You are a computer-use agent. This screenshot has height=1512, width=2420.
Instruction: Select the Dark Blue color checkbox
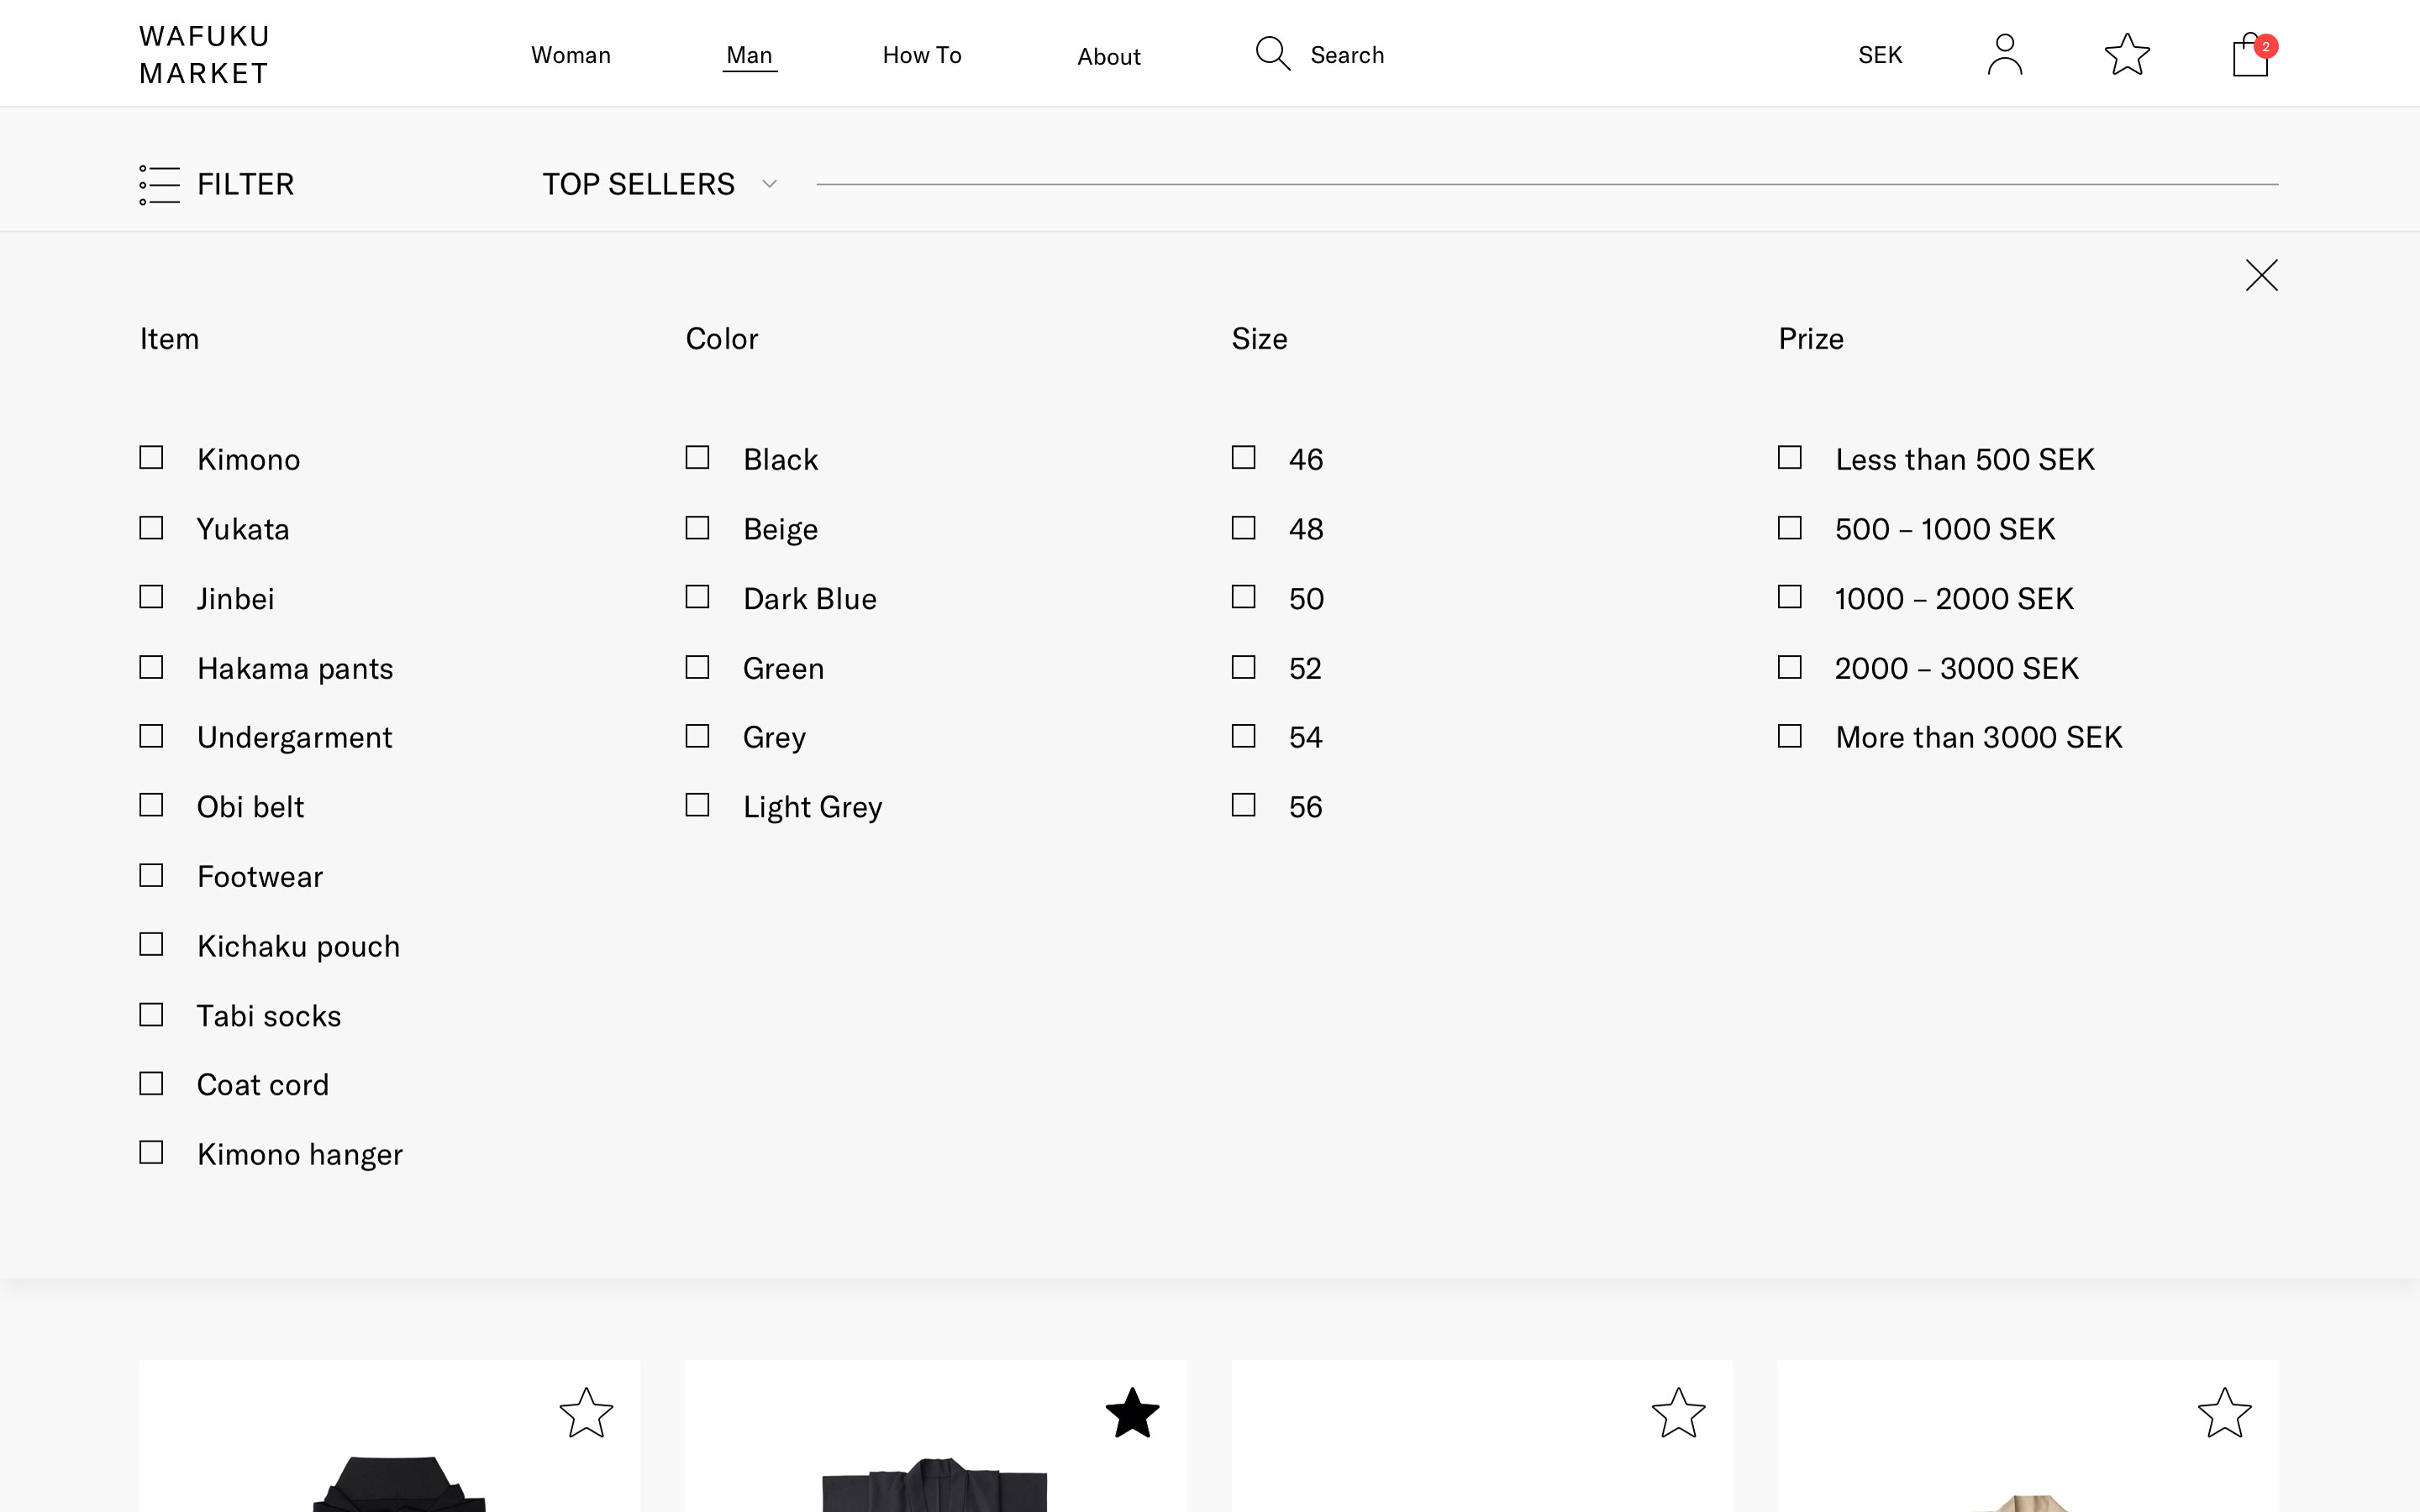(x=697, y=597)
